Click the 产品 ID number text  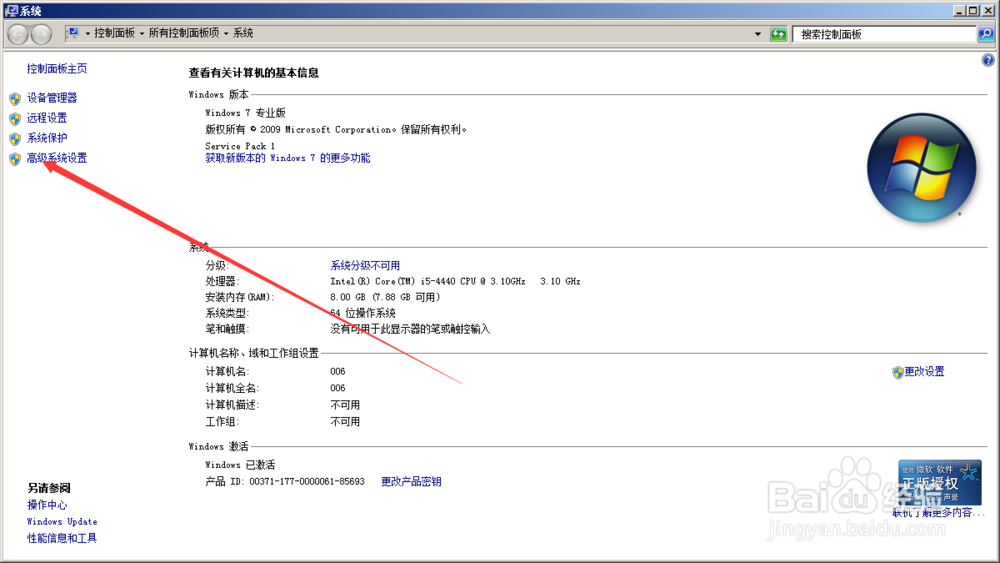tap(307, 481)
